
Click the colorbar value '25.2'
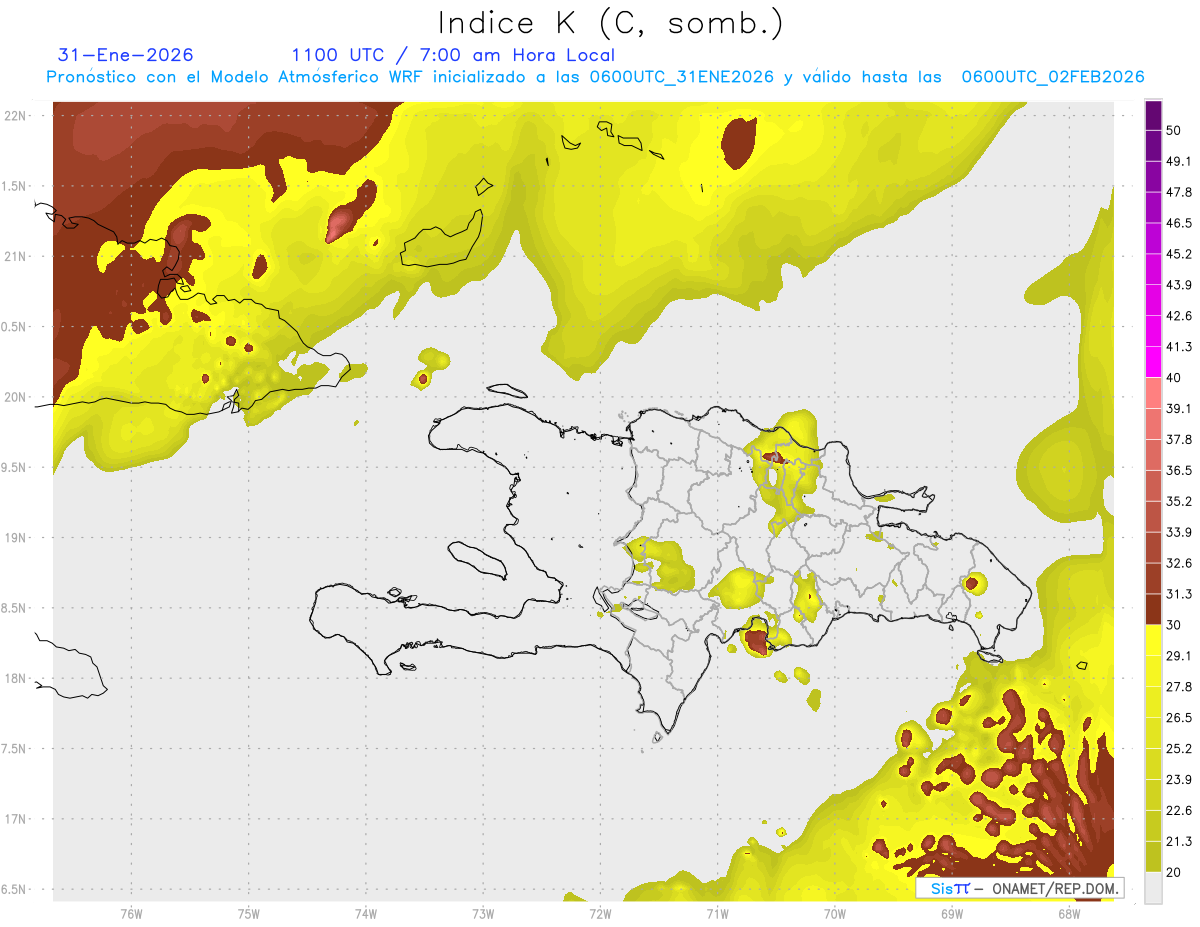(1178, 749)
